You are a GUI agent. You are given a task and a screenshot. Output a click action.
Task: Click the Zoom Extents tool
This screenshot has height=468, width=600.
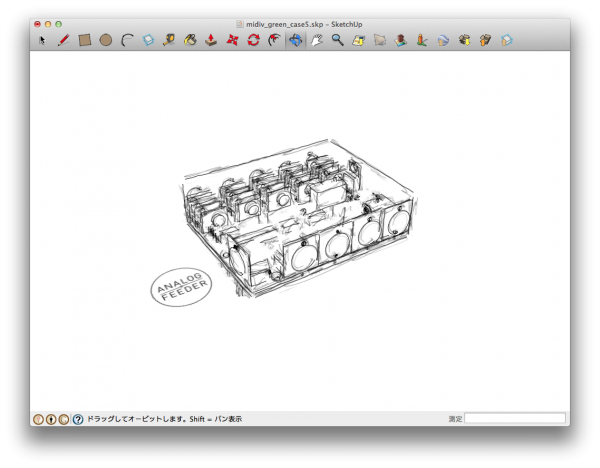358,41
